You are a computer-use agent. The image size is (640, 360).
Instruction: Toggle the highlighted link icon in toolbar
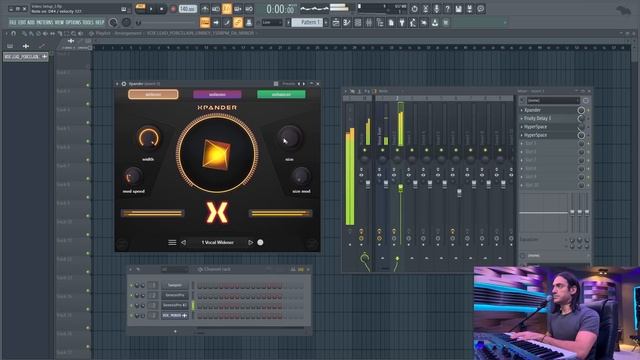tap(238, 22)
